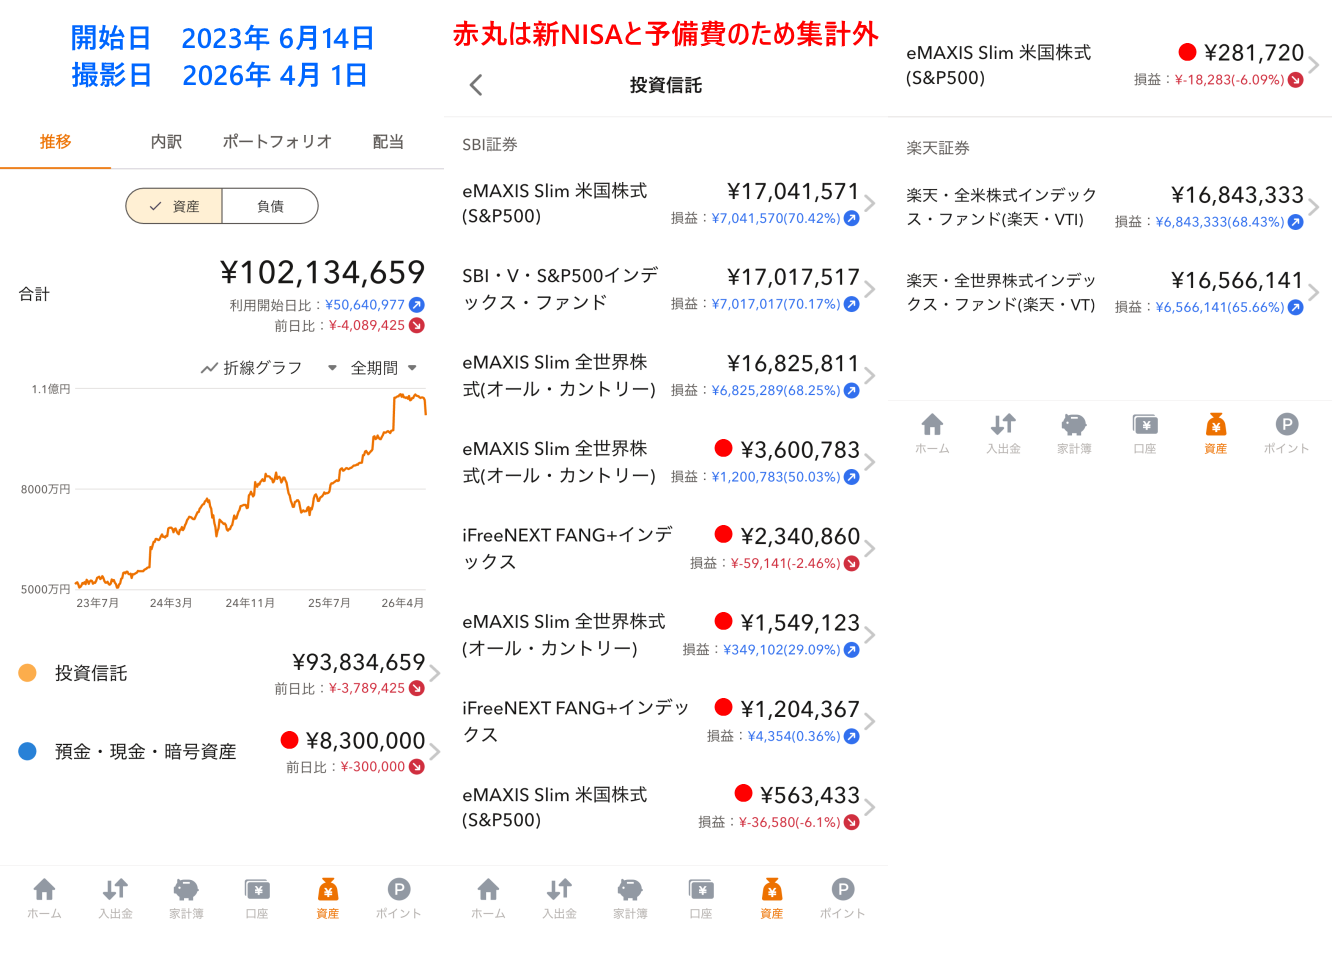Open the 全期間 period dropdown

click(383, 368)
